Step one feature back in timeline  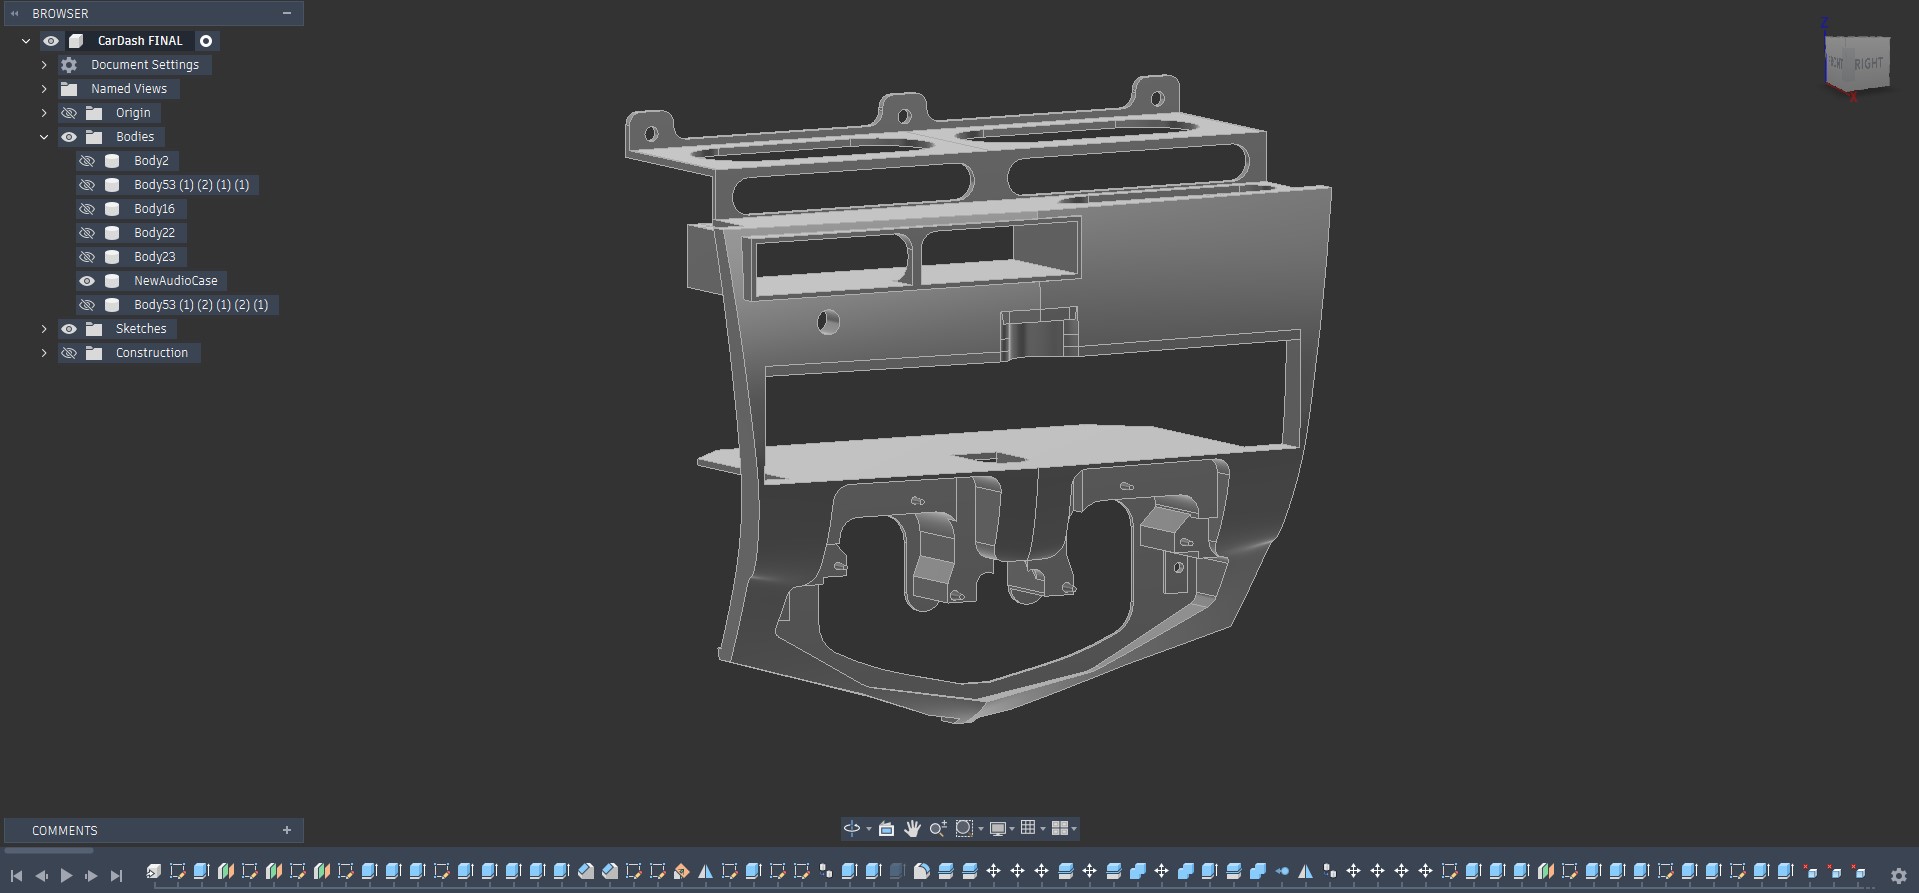pos(41,875)
